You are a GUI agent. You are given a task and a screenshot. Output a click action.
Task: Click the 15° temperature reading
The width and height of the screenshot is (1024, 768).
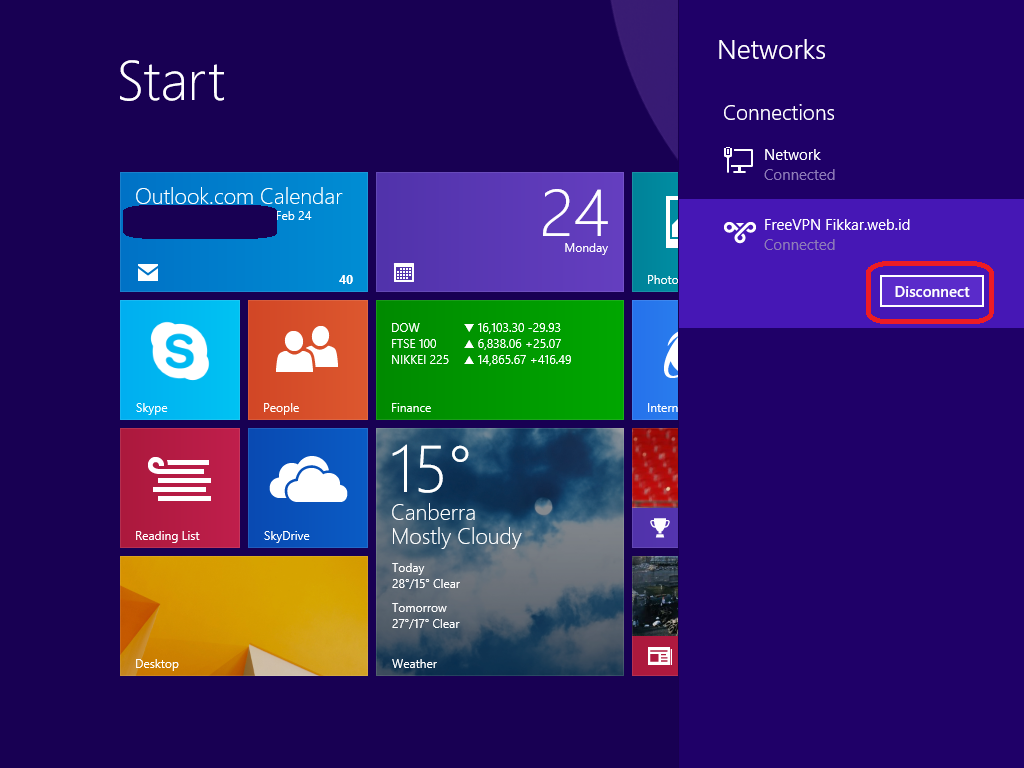(x=430, y=468)
